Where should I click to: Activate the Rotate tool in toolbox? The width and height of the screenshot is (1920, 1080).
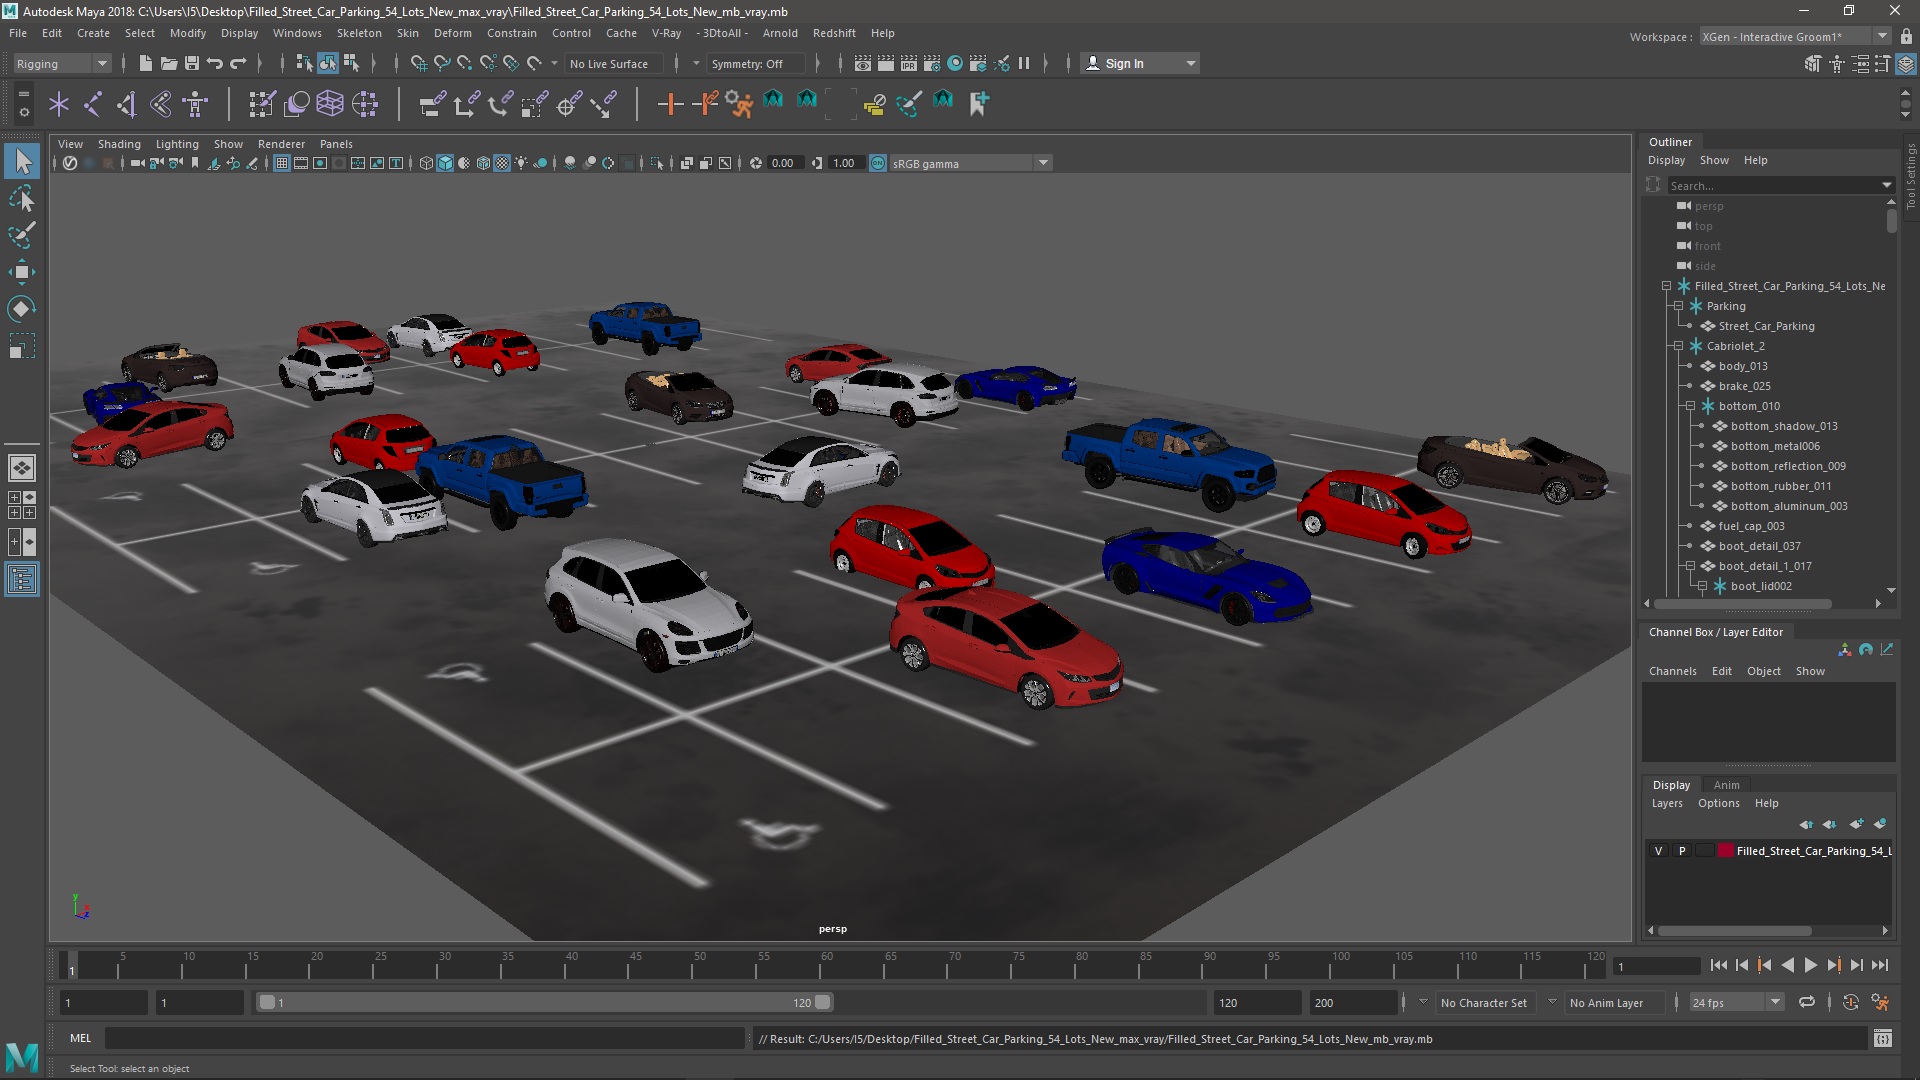click(x=22, y=309)
